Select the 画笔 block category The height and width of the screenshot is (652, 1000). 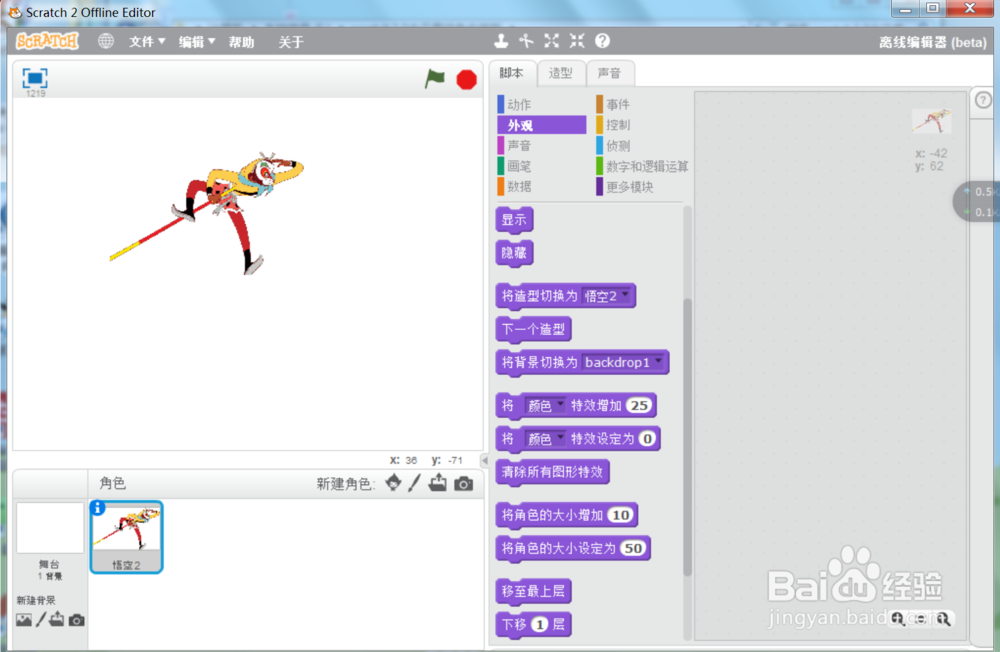[541, 167]
